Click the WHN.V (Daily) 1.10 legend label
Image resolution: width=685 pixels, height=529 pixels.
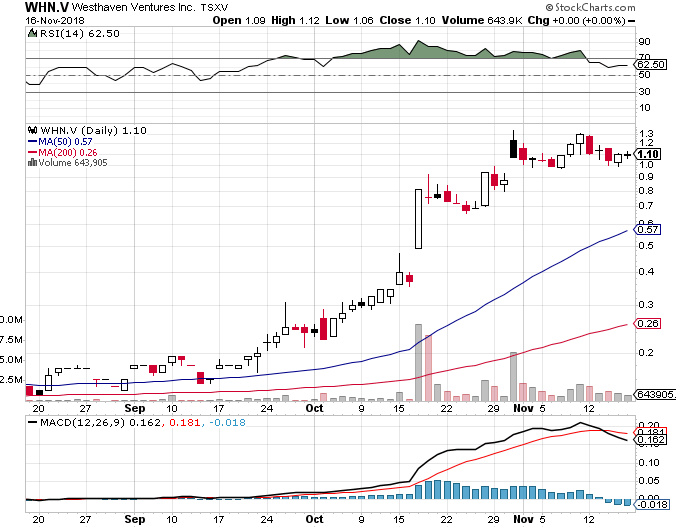click(93, 130)
